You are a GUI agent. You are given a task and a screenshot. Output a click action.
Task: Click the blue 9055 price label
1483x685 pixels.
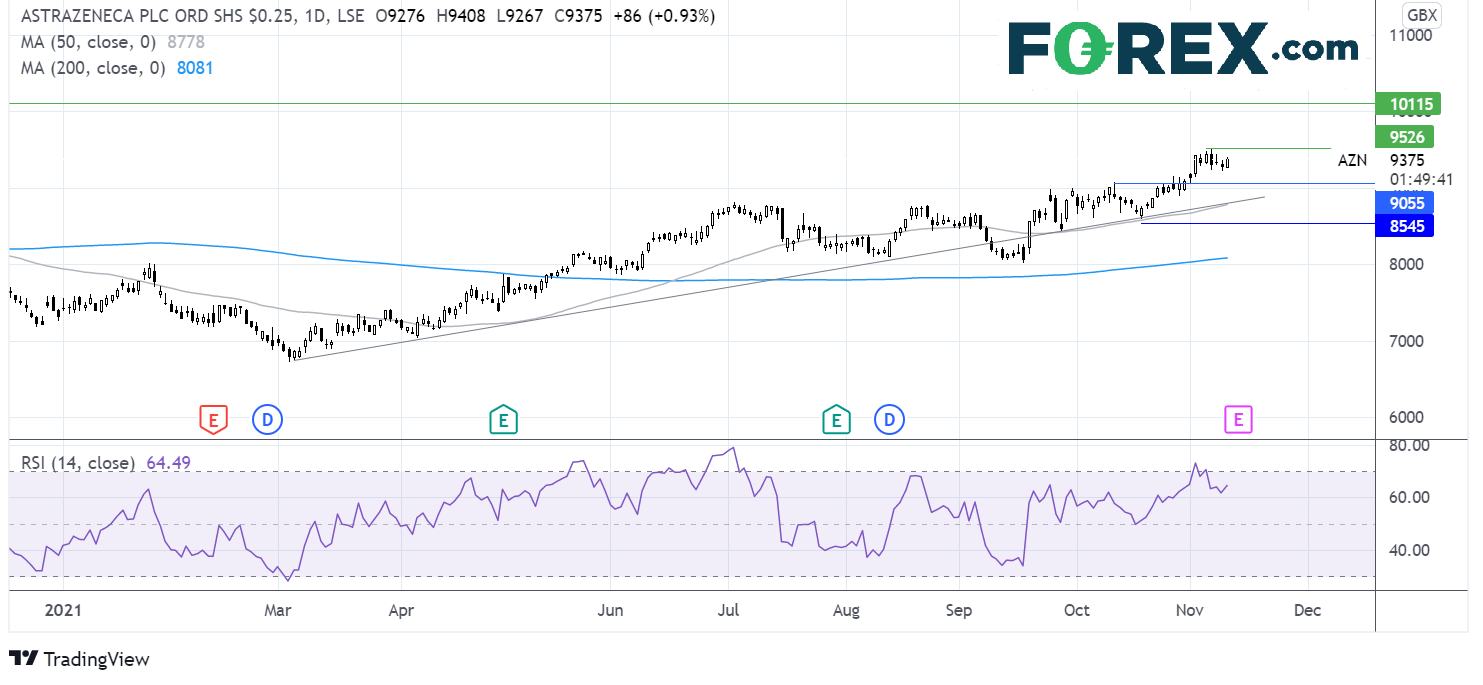(1405, 203)
